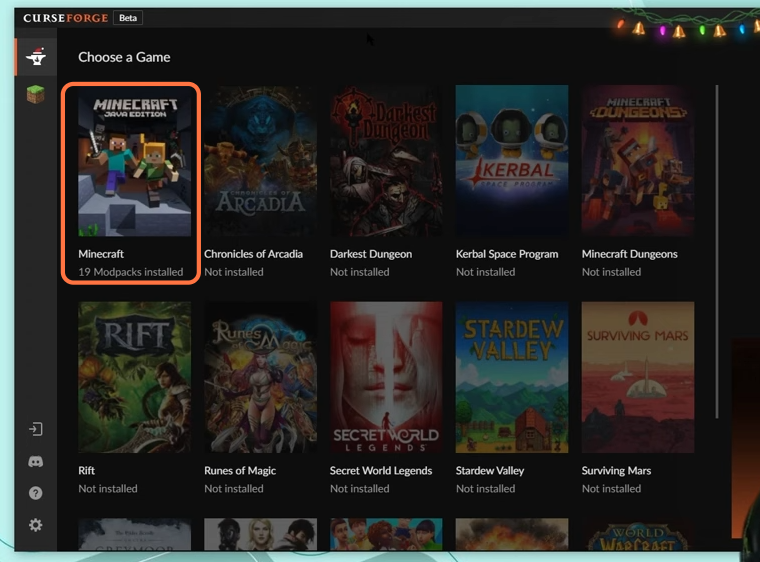Click the 'Chronicles of Arcadia' title text
Viewport: 760px width, 562px height.
[253, 254]
